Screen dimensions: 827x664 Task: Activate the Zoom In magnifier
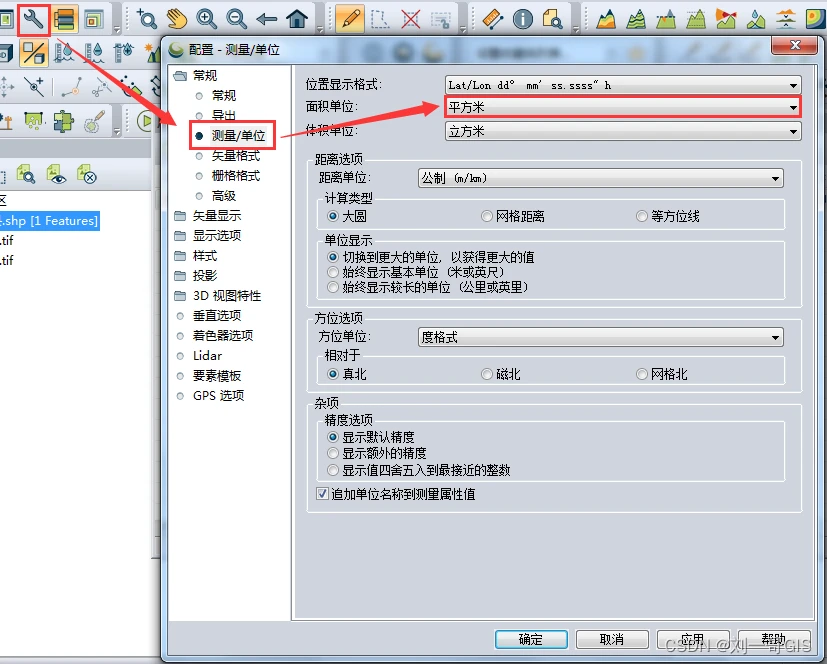(206, 20)
